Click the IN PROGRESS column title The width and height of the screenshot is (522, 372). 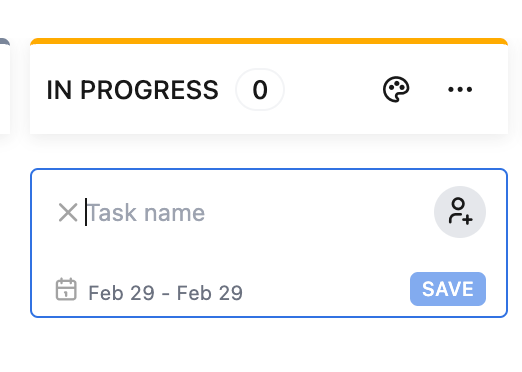[133, 90]
